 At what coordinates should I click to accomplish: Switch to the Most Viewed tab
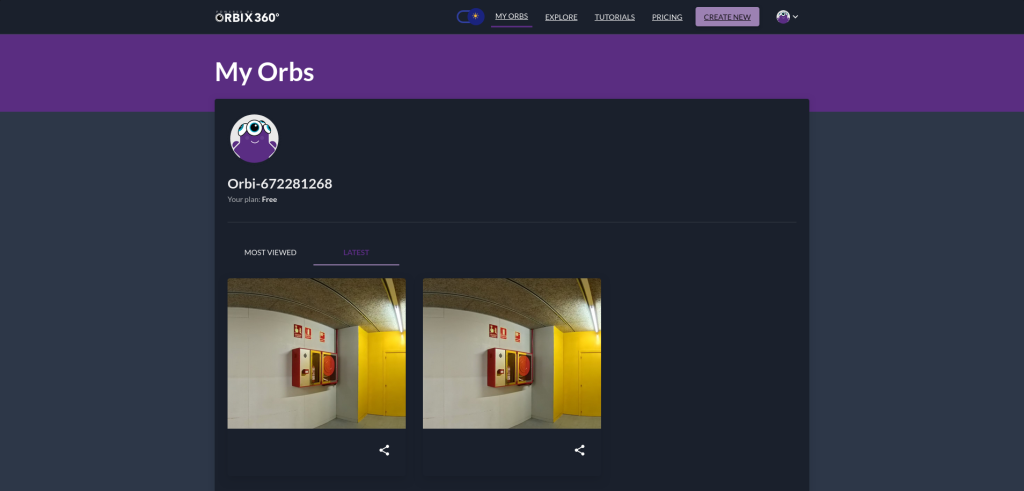[270, 253]
